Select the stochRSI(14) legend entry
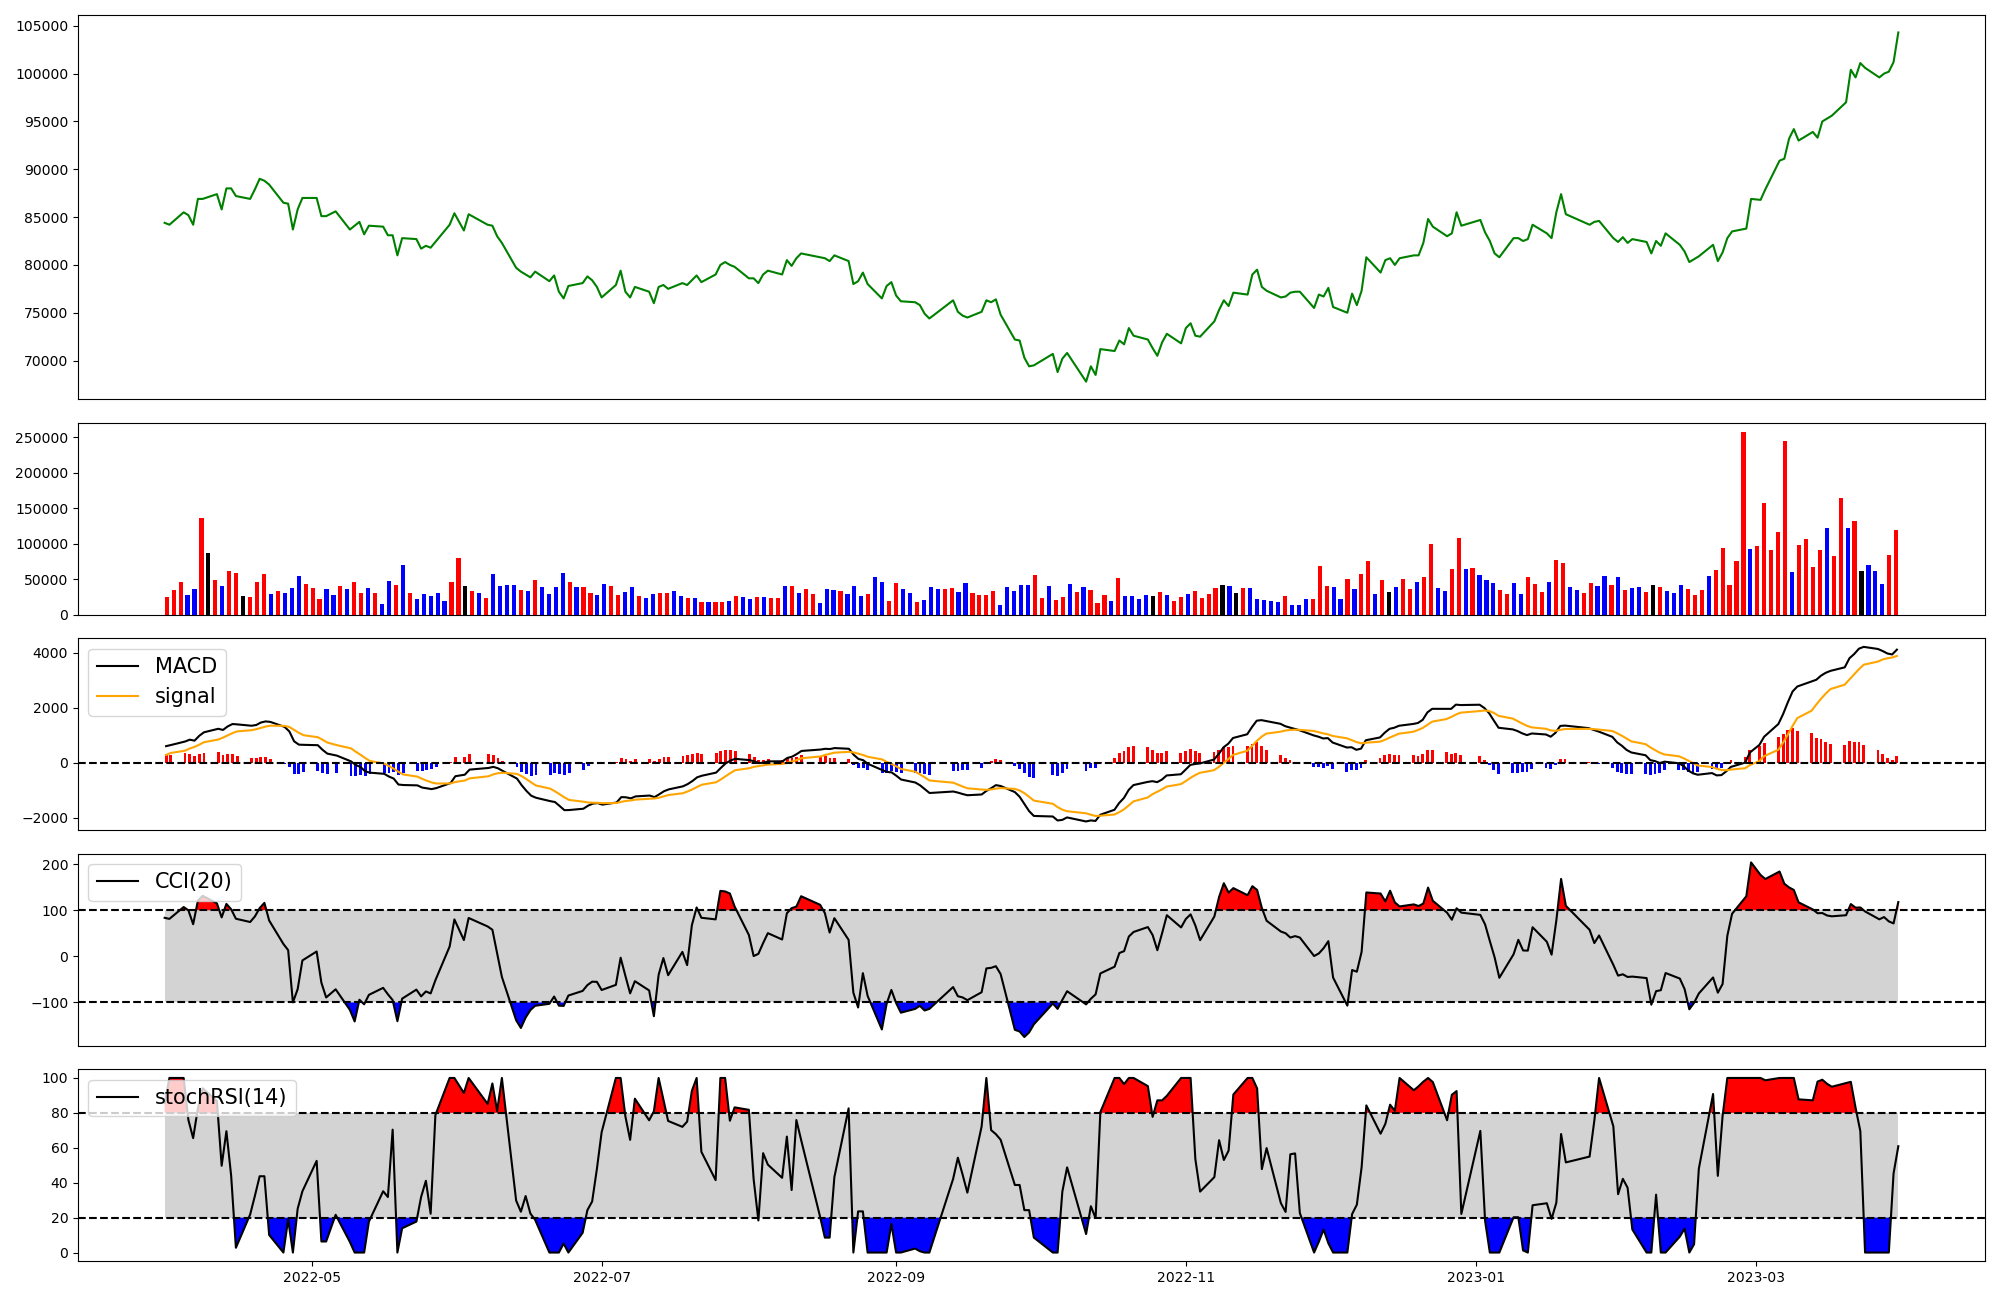The width and height of the screenshot is (2000, 1300). point(220,1097)
